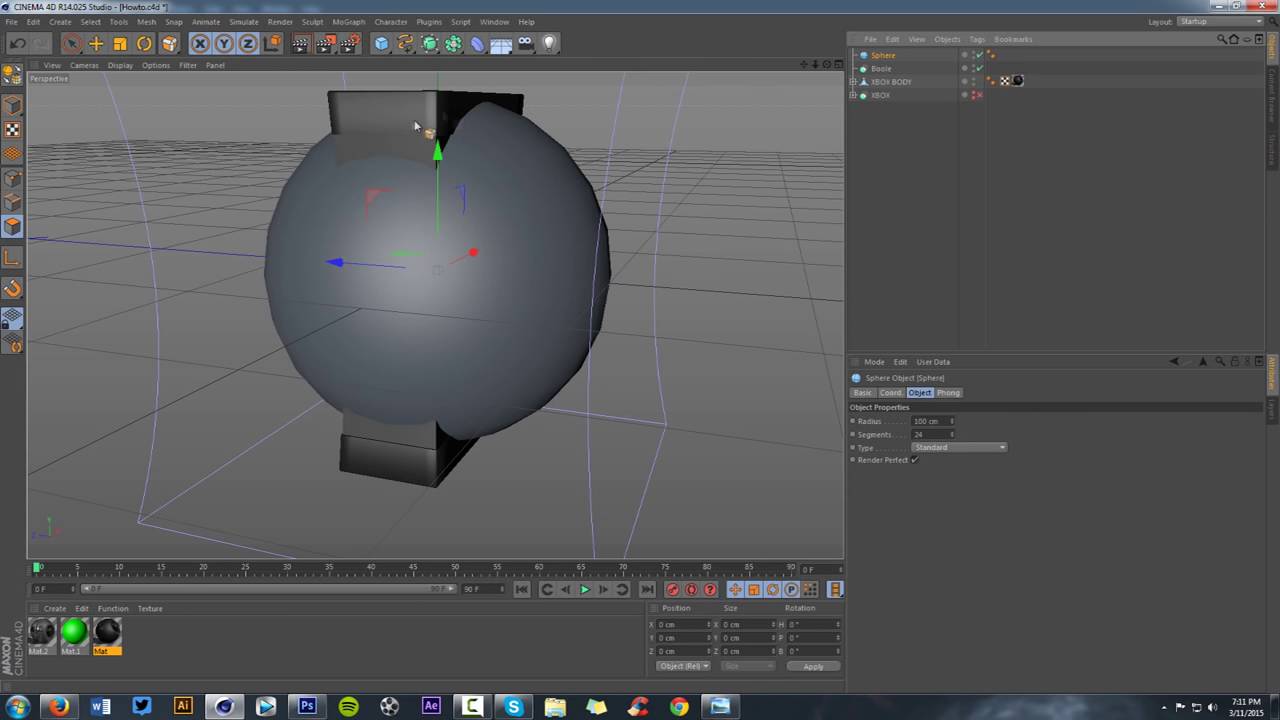Add a light object
Viewport: 1280px width, 720px height.
coord(549,43)
